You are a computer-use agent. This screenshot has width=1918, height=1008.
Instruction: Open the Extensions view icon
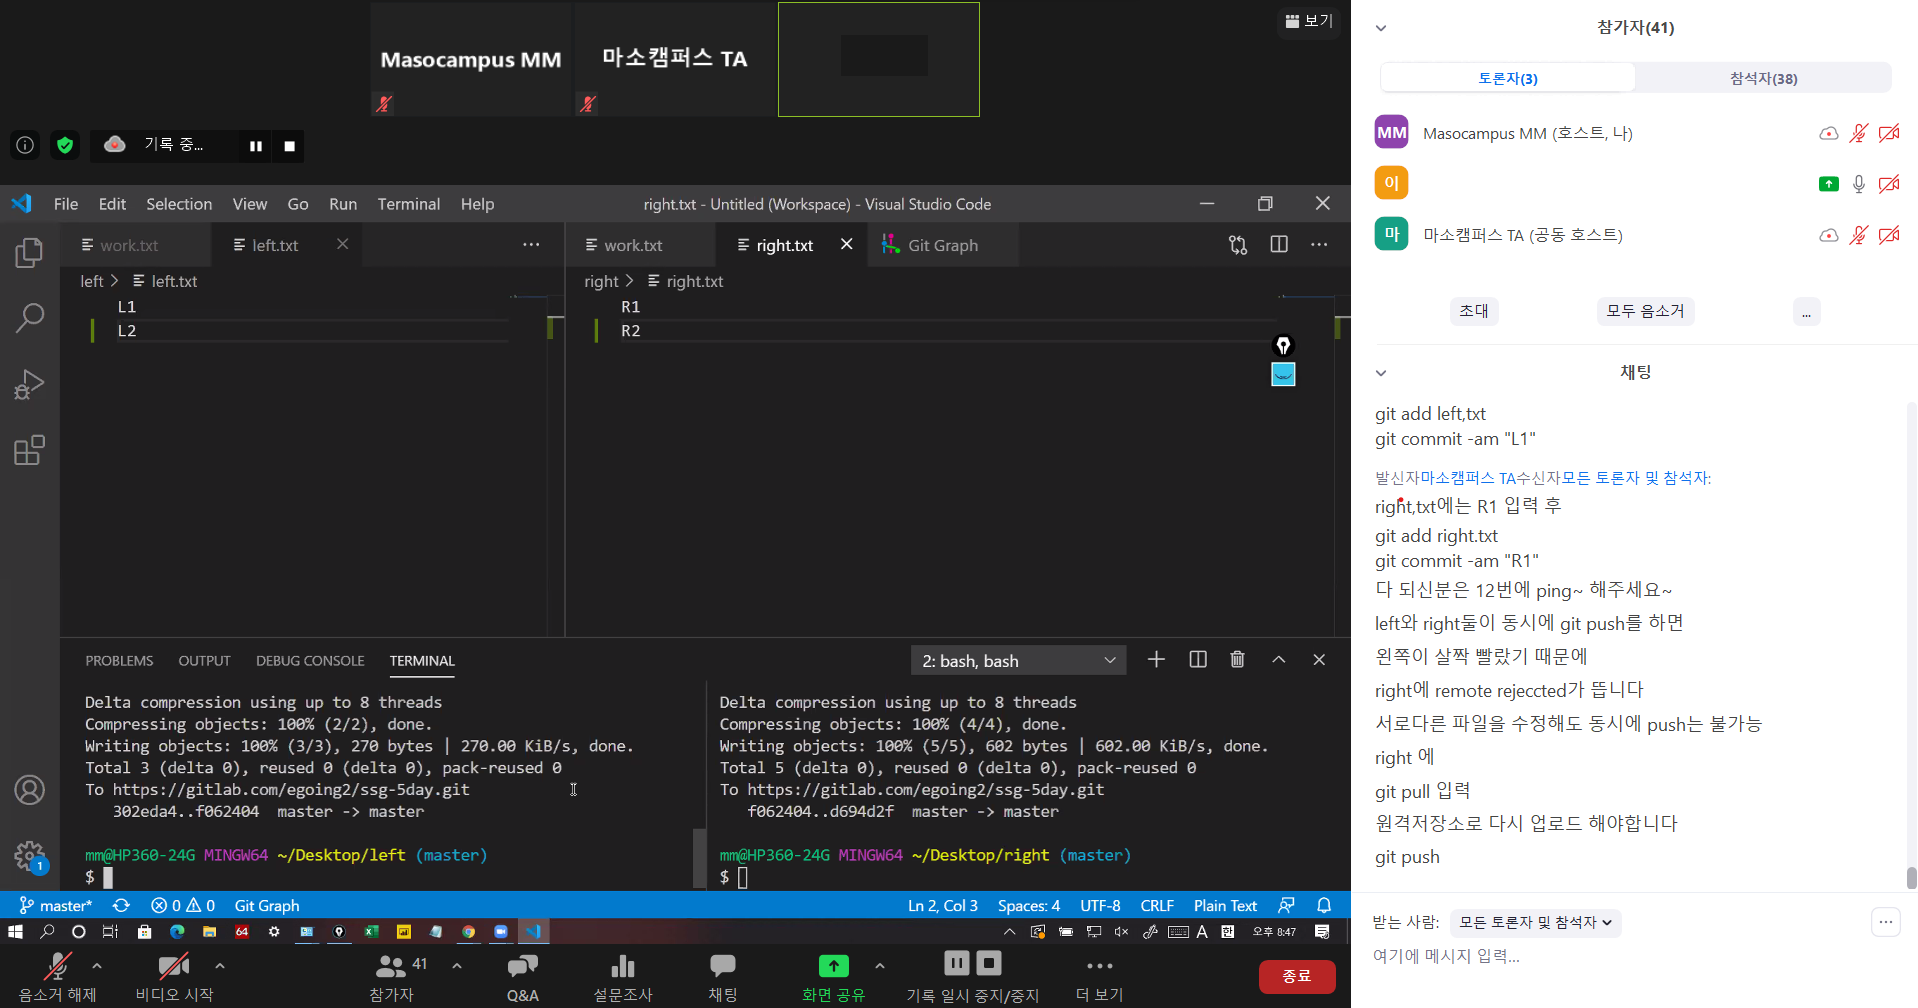(x=29, y=450)
